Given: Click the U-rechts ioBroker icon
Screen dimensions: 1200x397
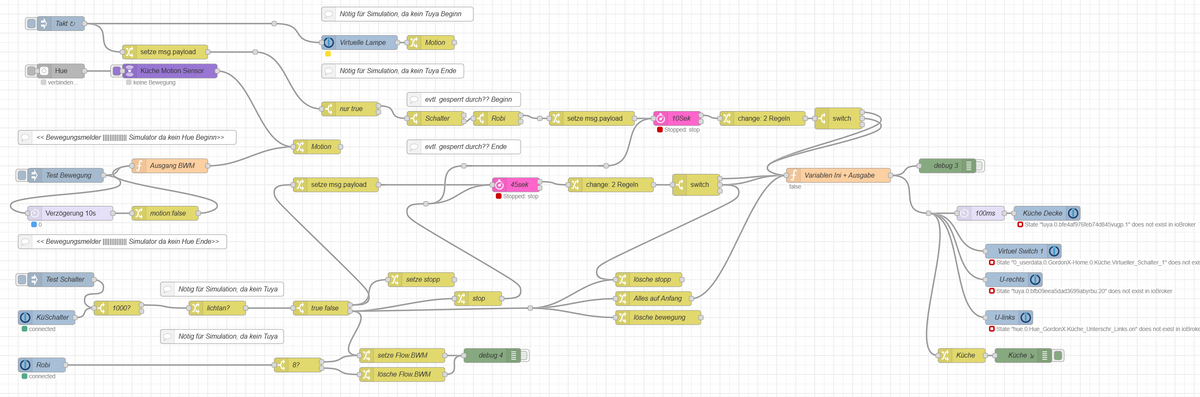Looking at the screenshot, I should coord(1035,279).
